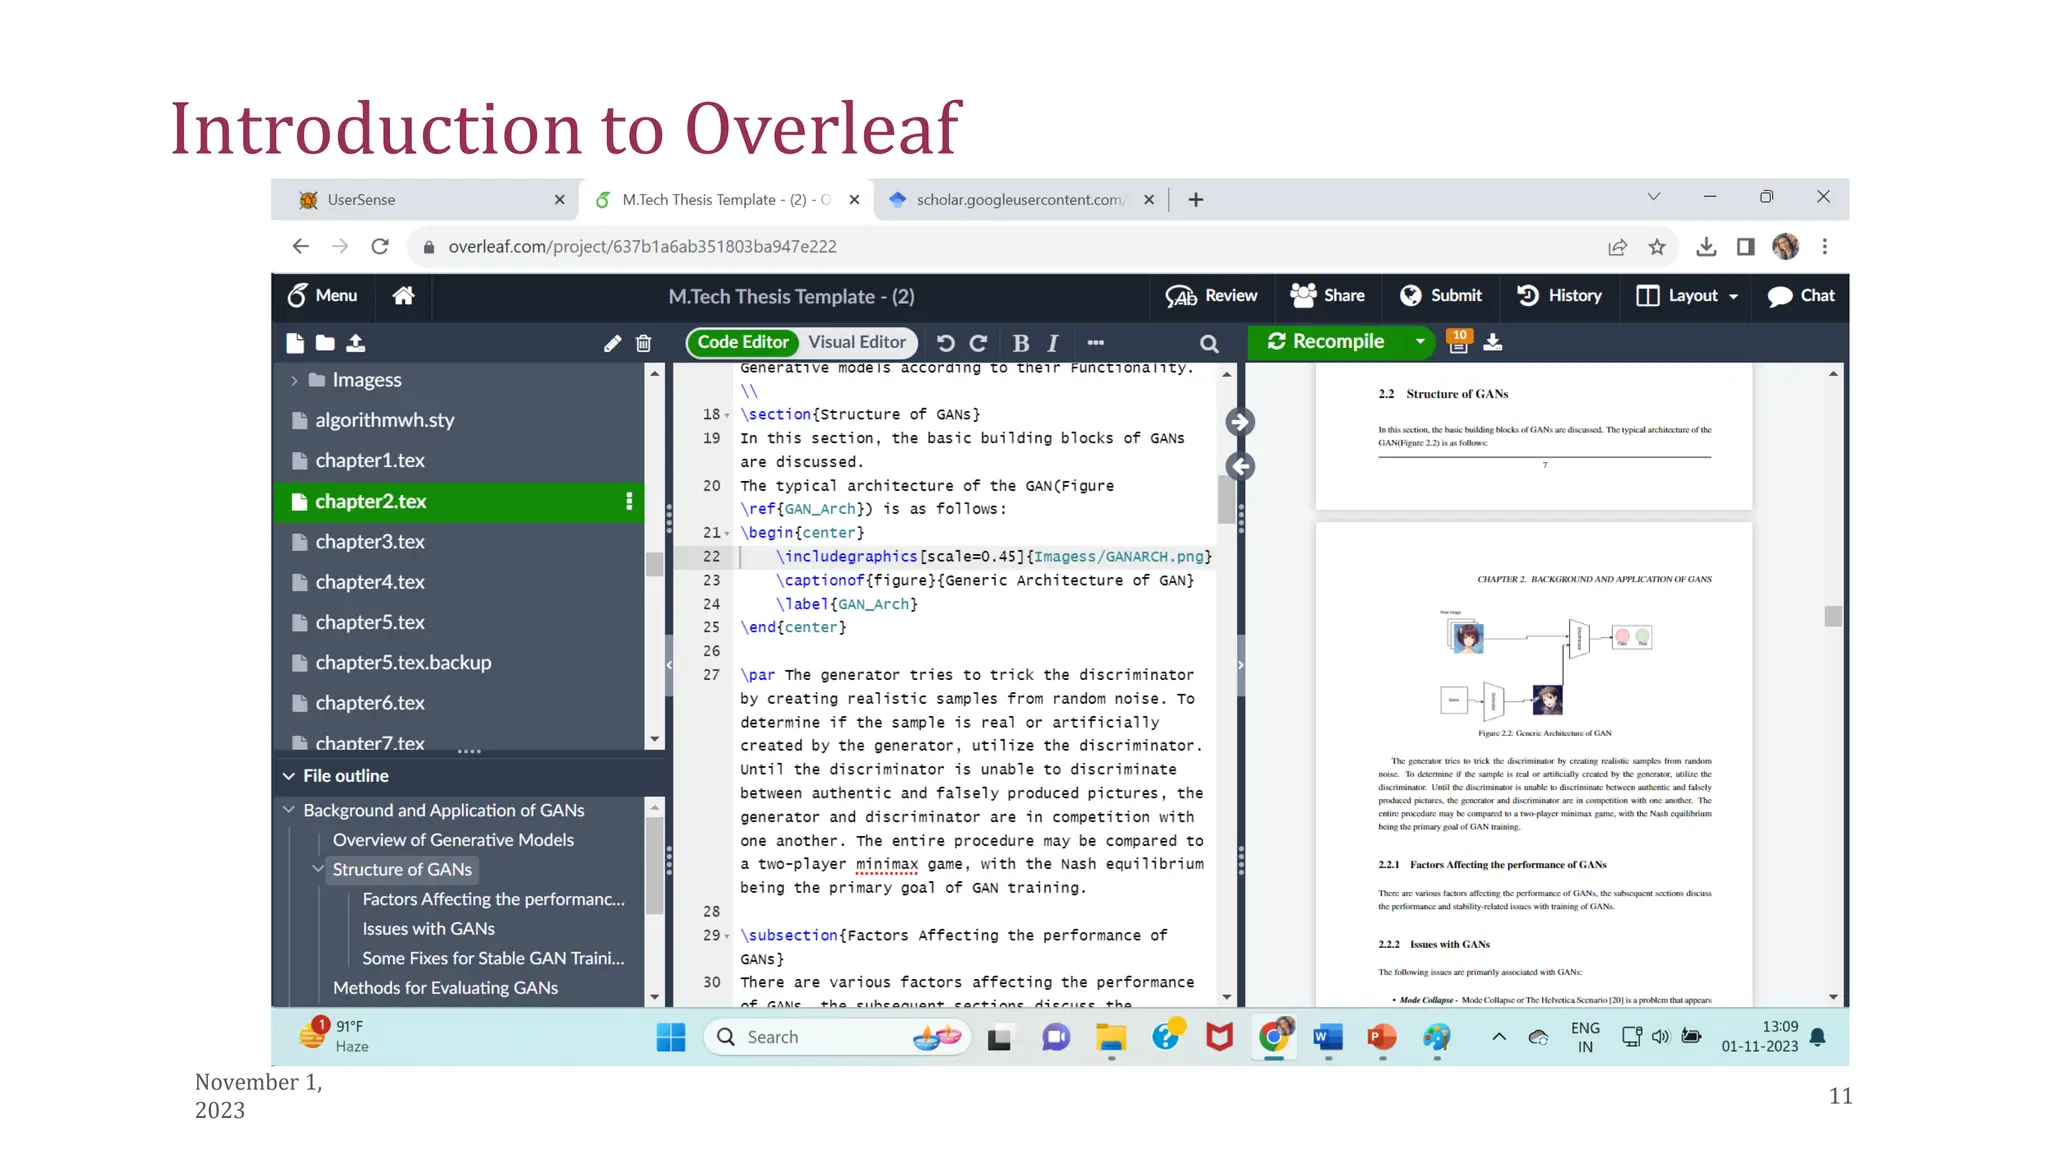Redo the last edit

click(x=979, y=343)
